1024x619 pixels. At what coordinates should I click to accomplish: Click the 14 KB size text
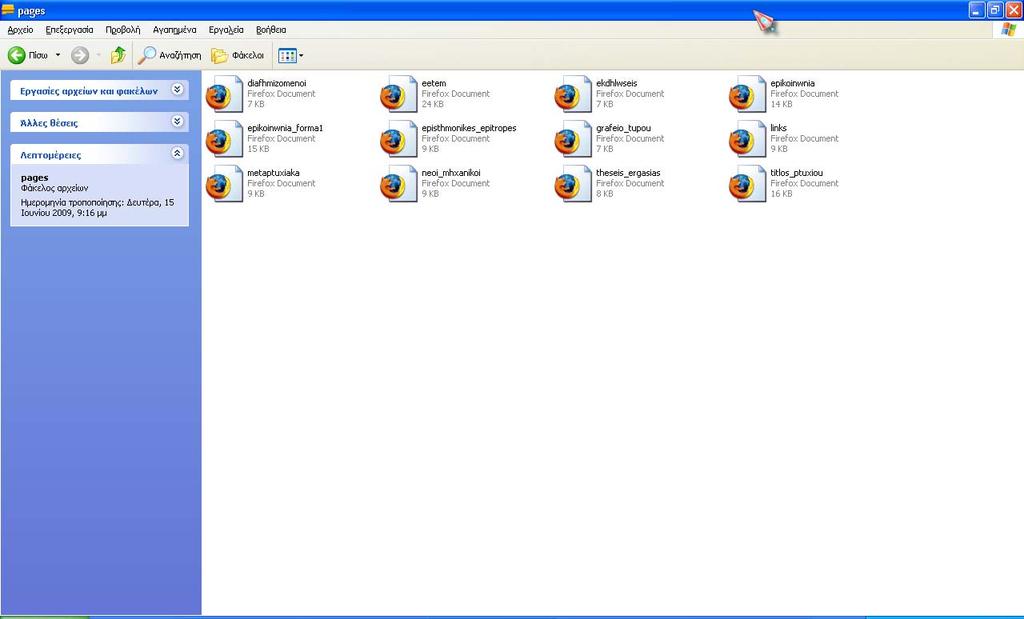[x=781, y=104]
